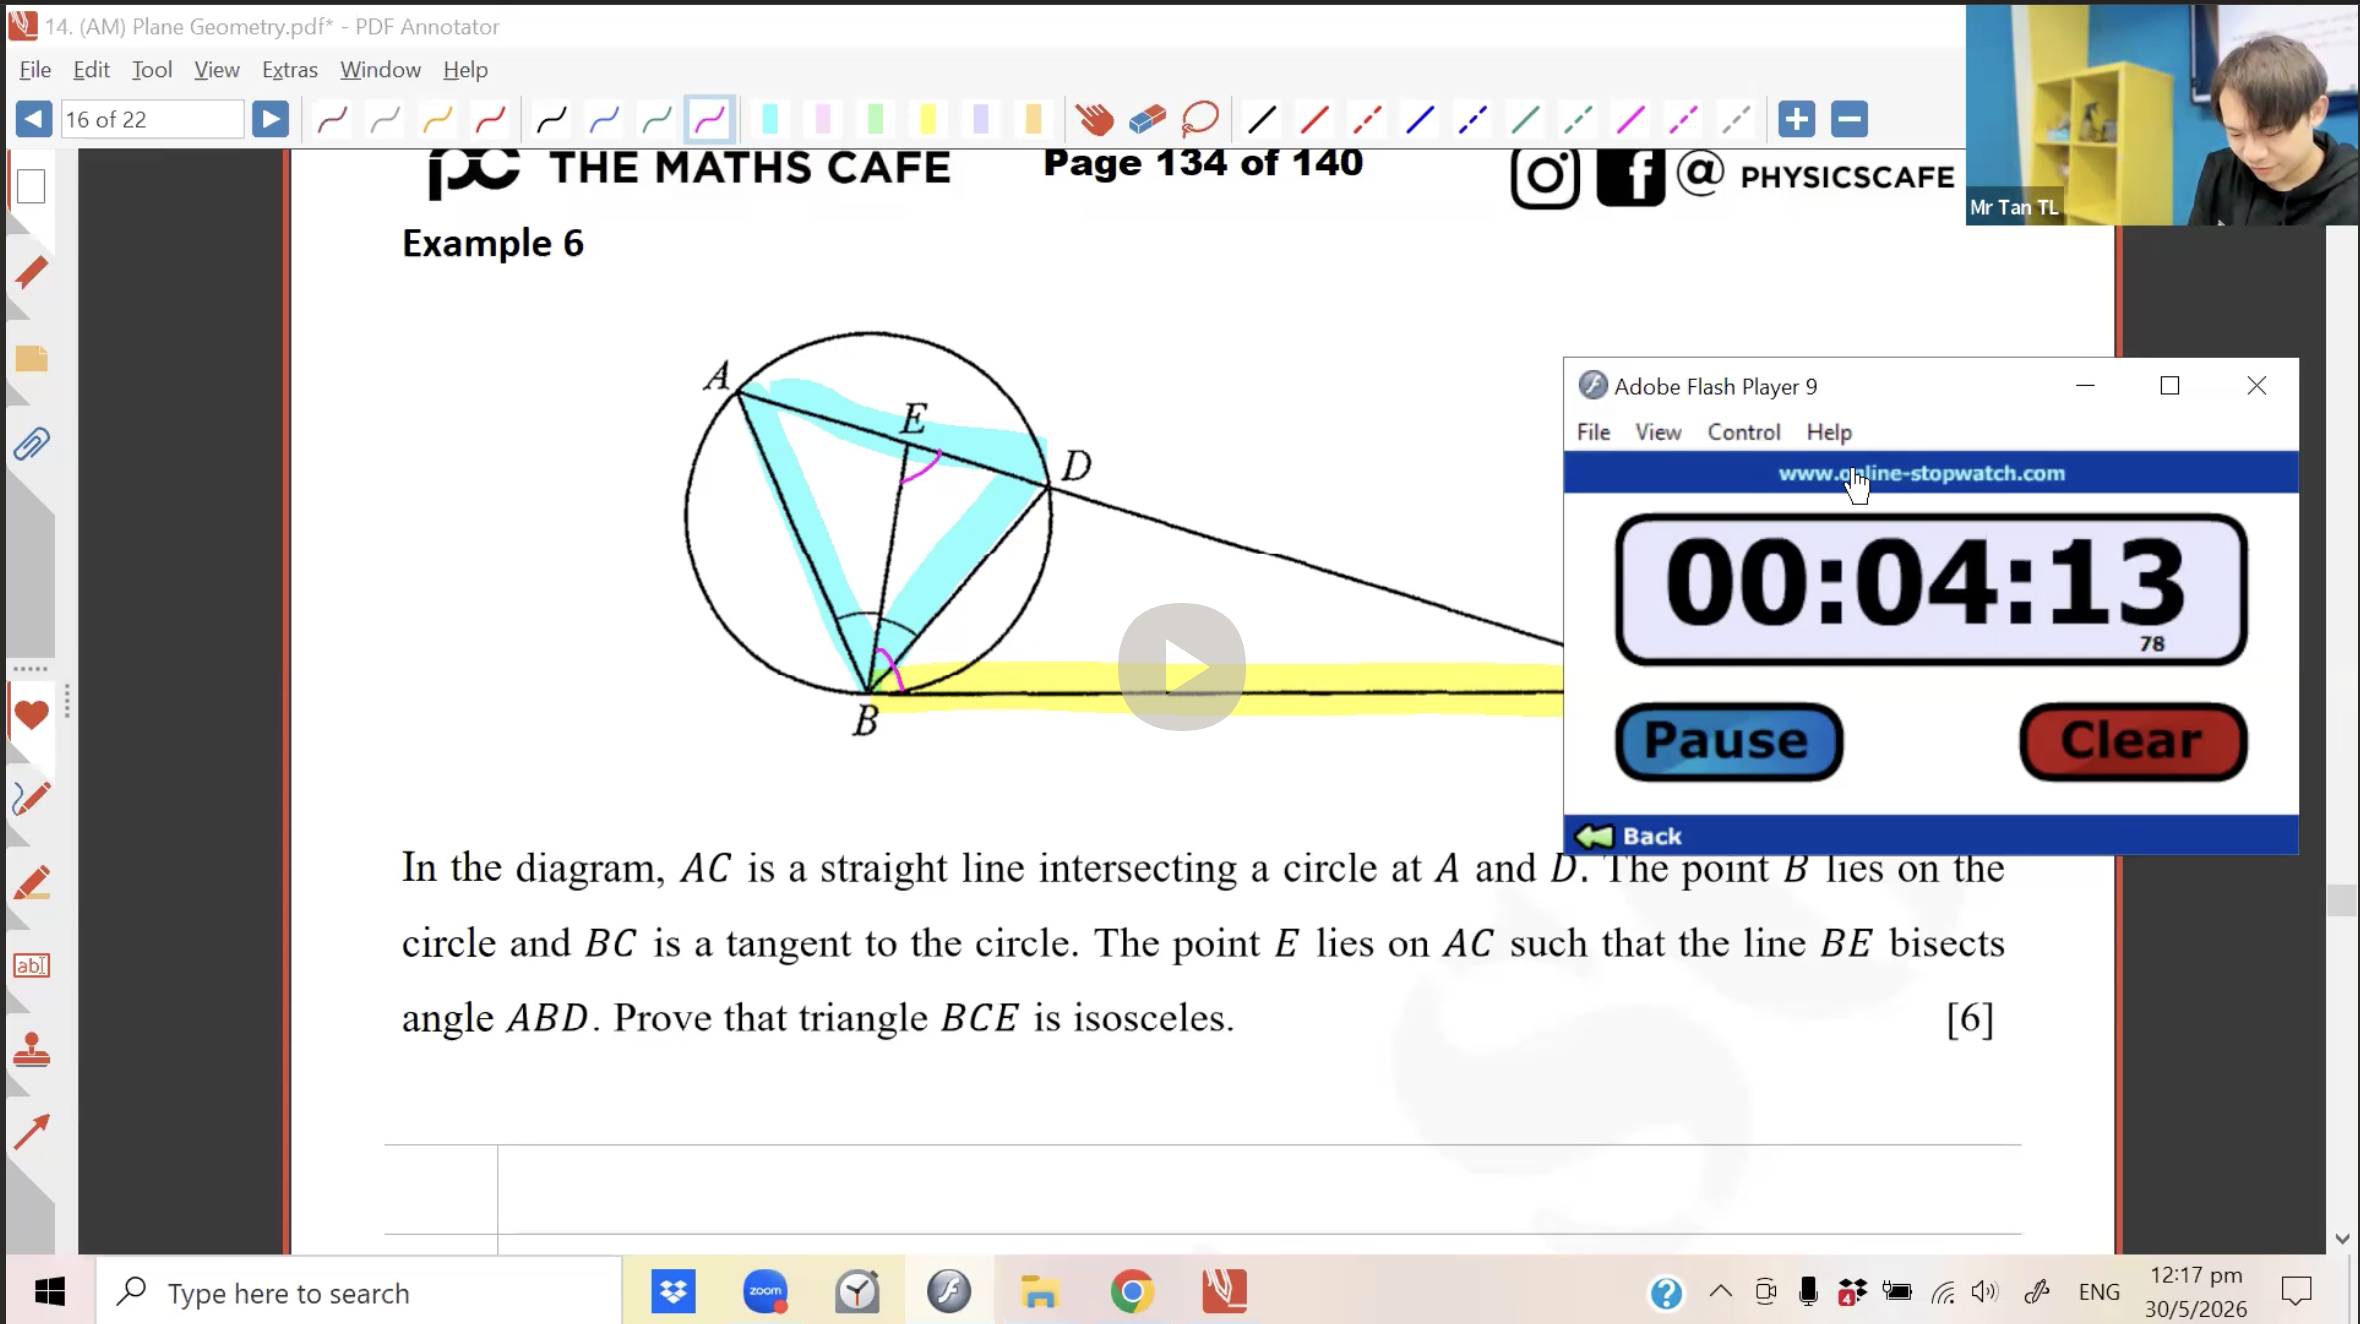Click the blue plus zoom-in button

(1797, 120)
